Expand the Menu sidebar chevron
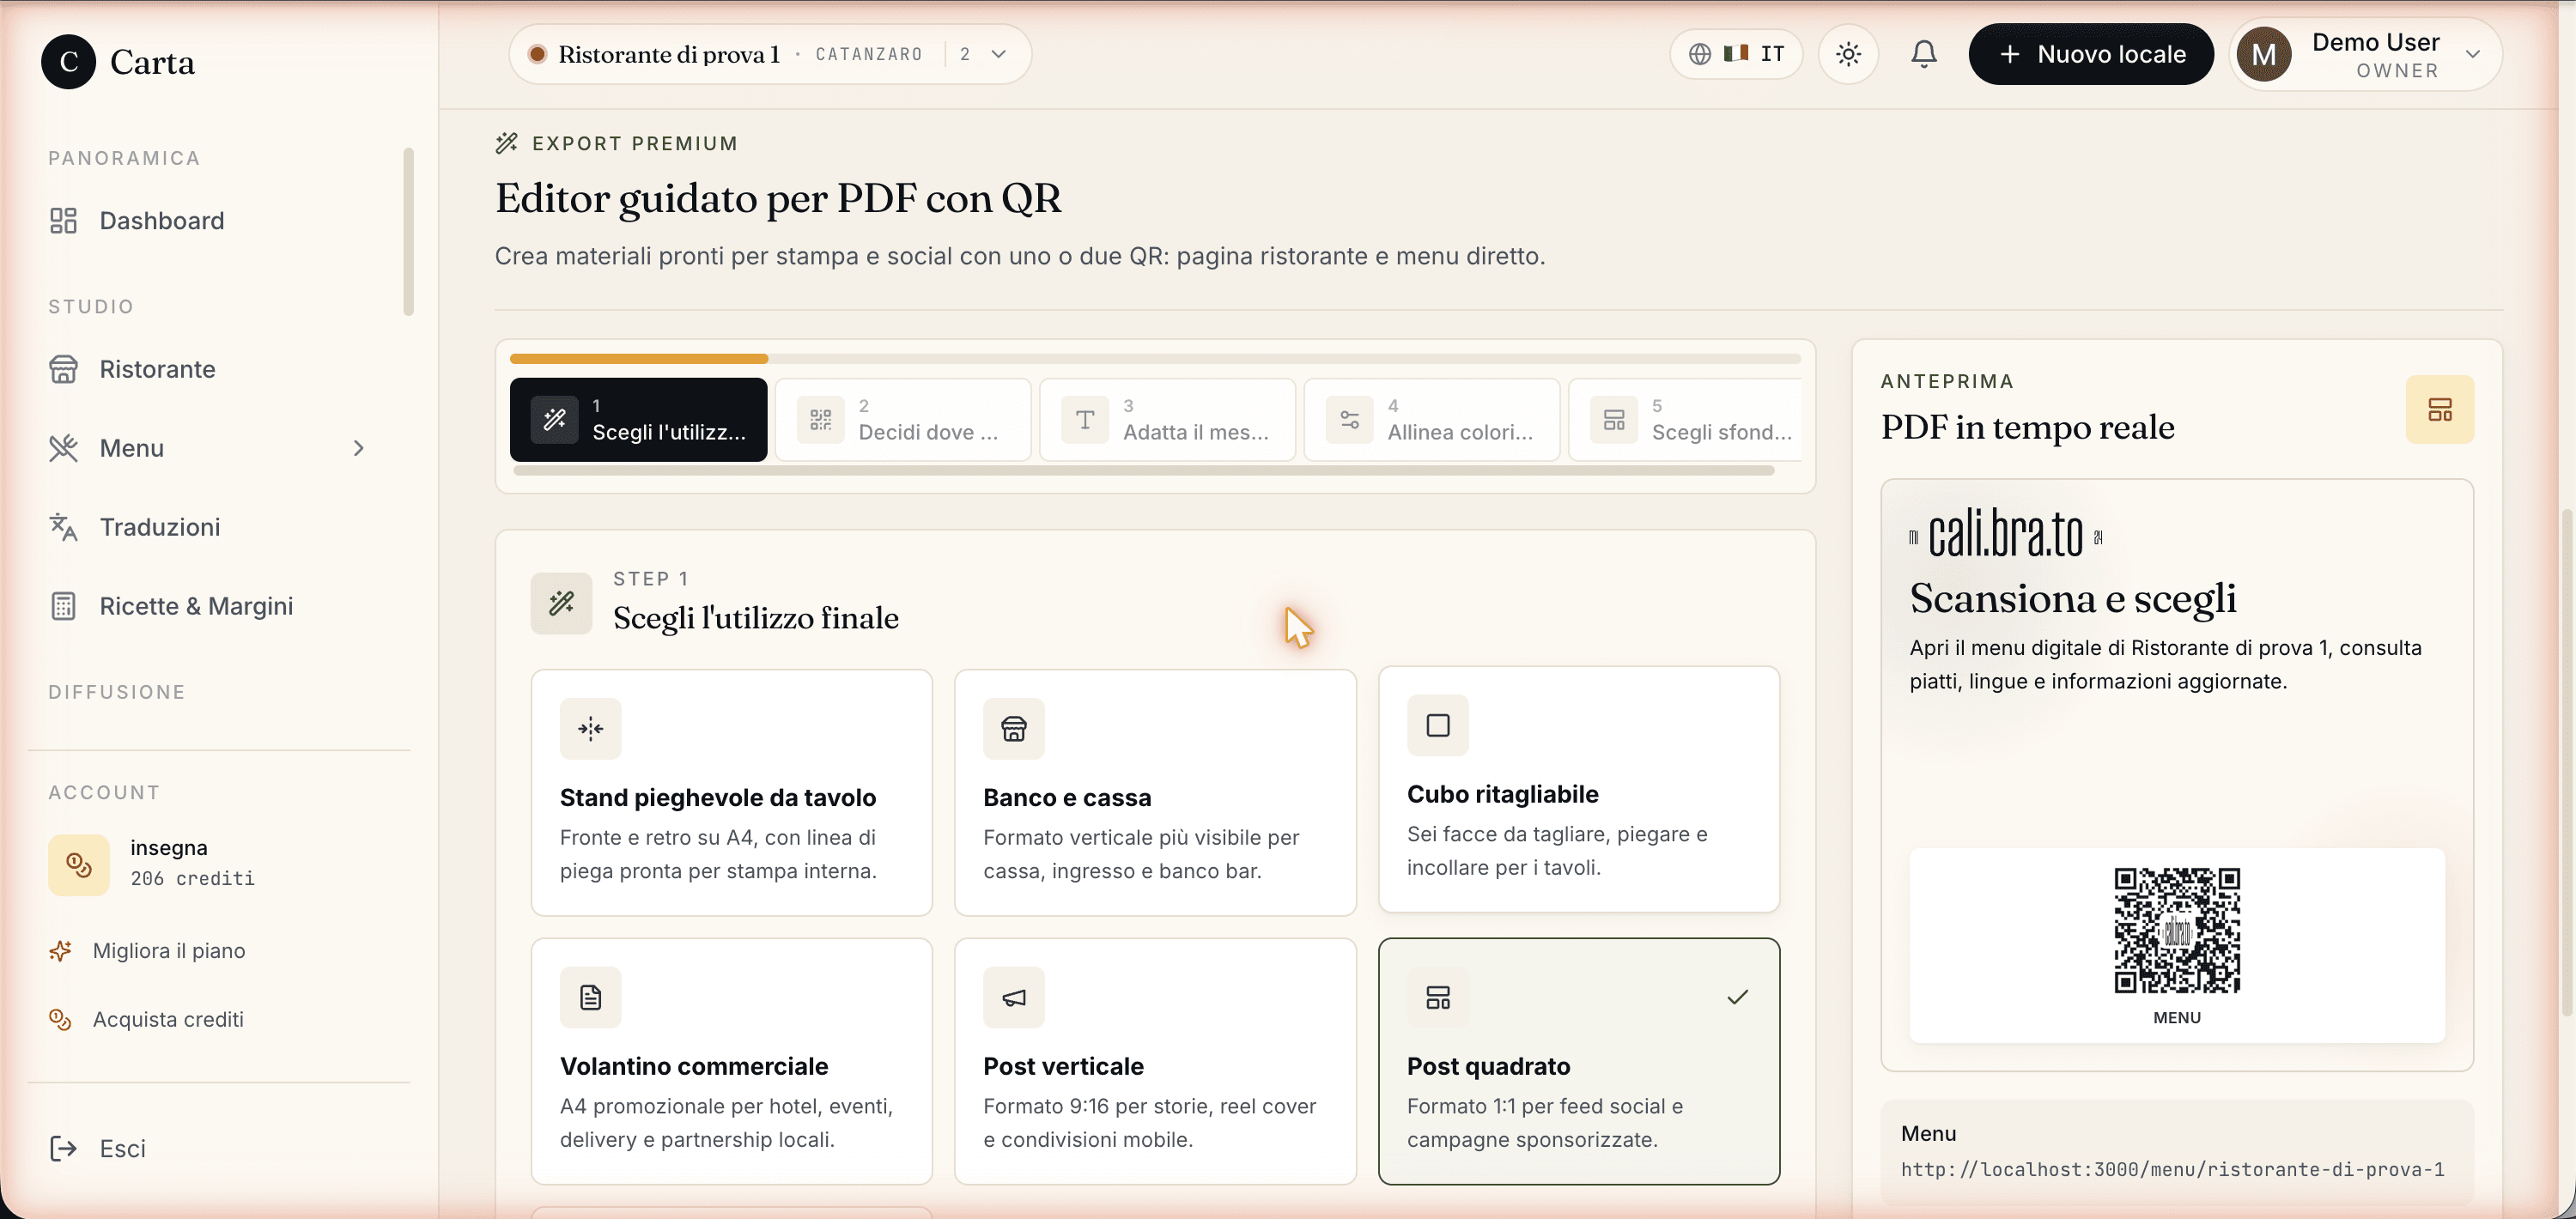Viewport: 2576px width, 1219px height. point(358,448)
